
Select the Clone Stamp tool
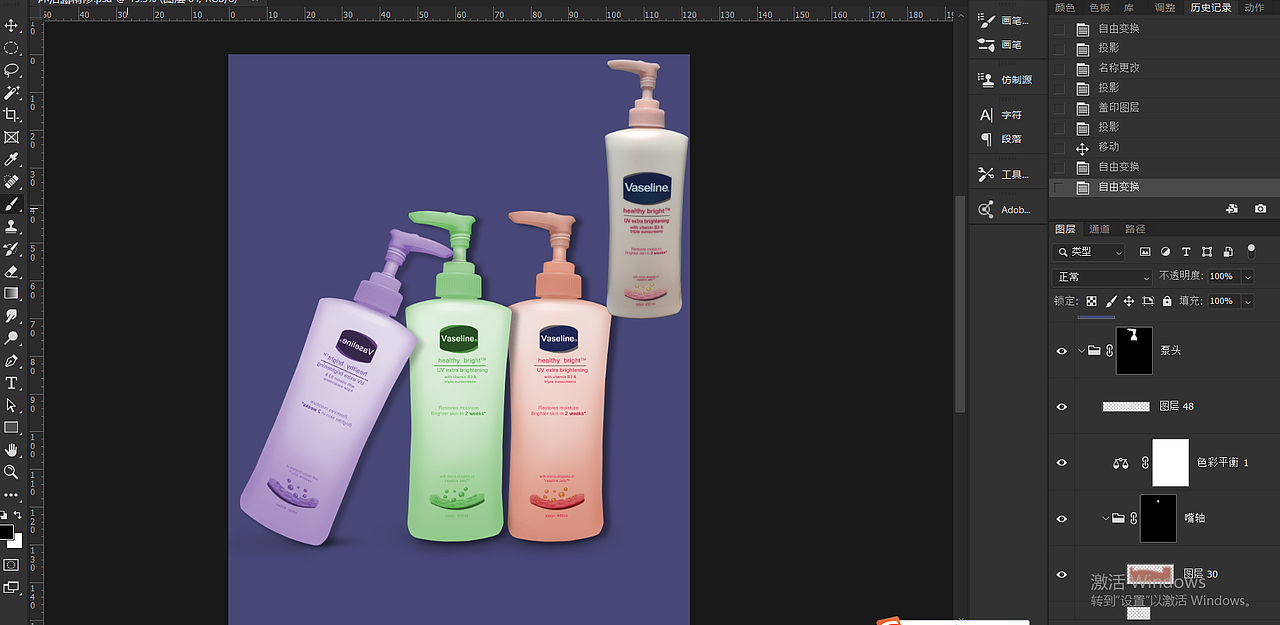[x=12, y=227]
